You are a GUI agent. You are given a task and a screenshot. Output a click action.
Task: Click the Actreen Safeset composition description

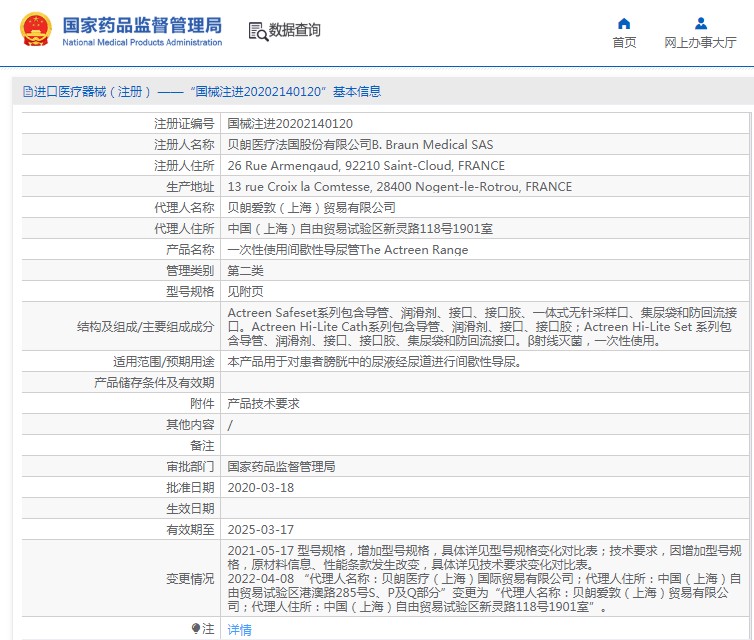[482, 326]
